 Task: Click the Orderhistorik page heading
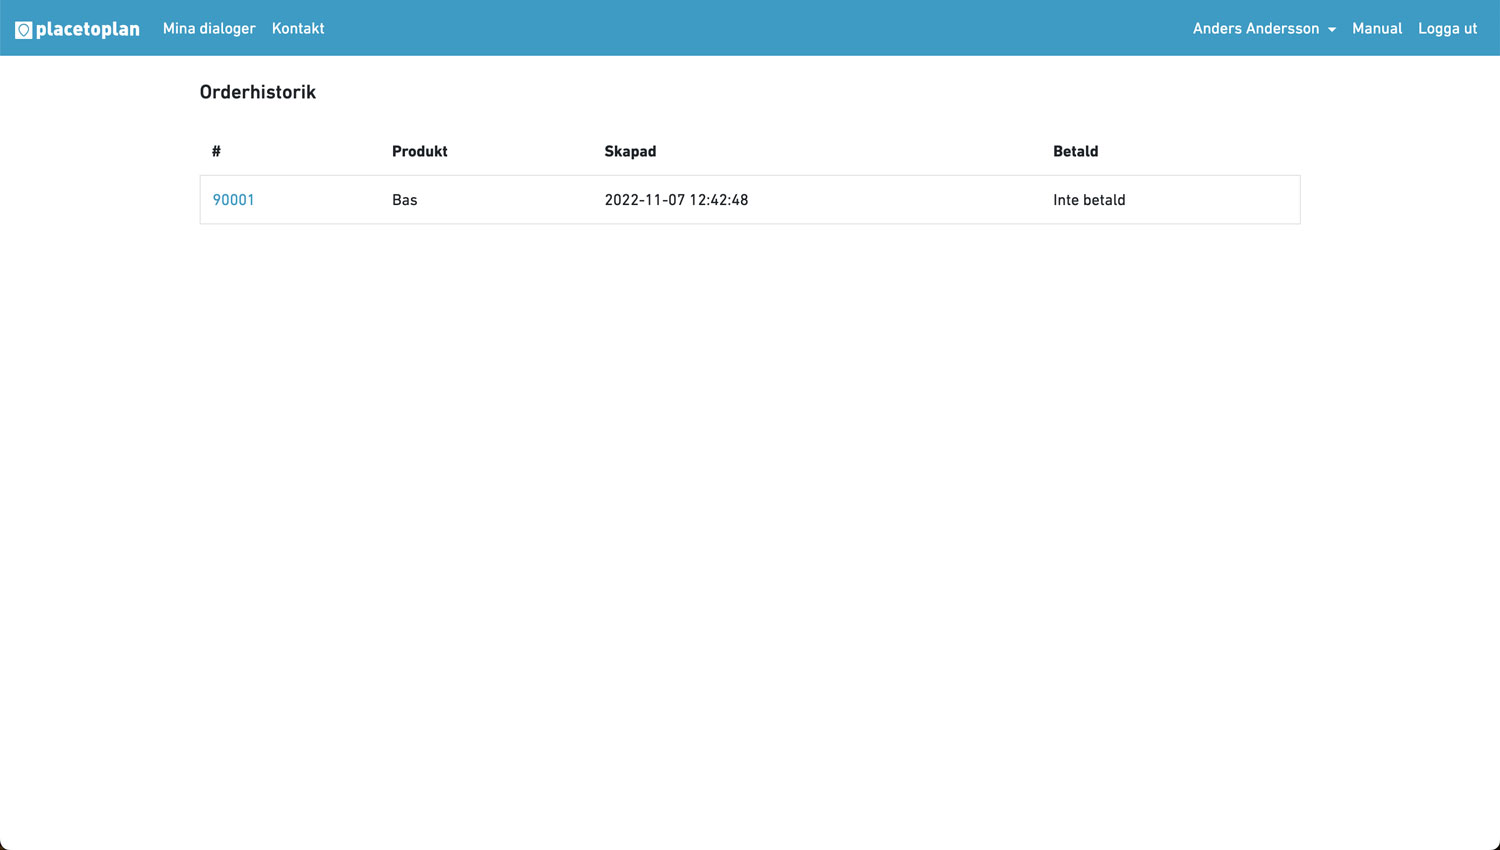click(258, 92)
